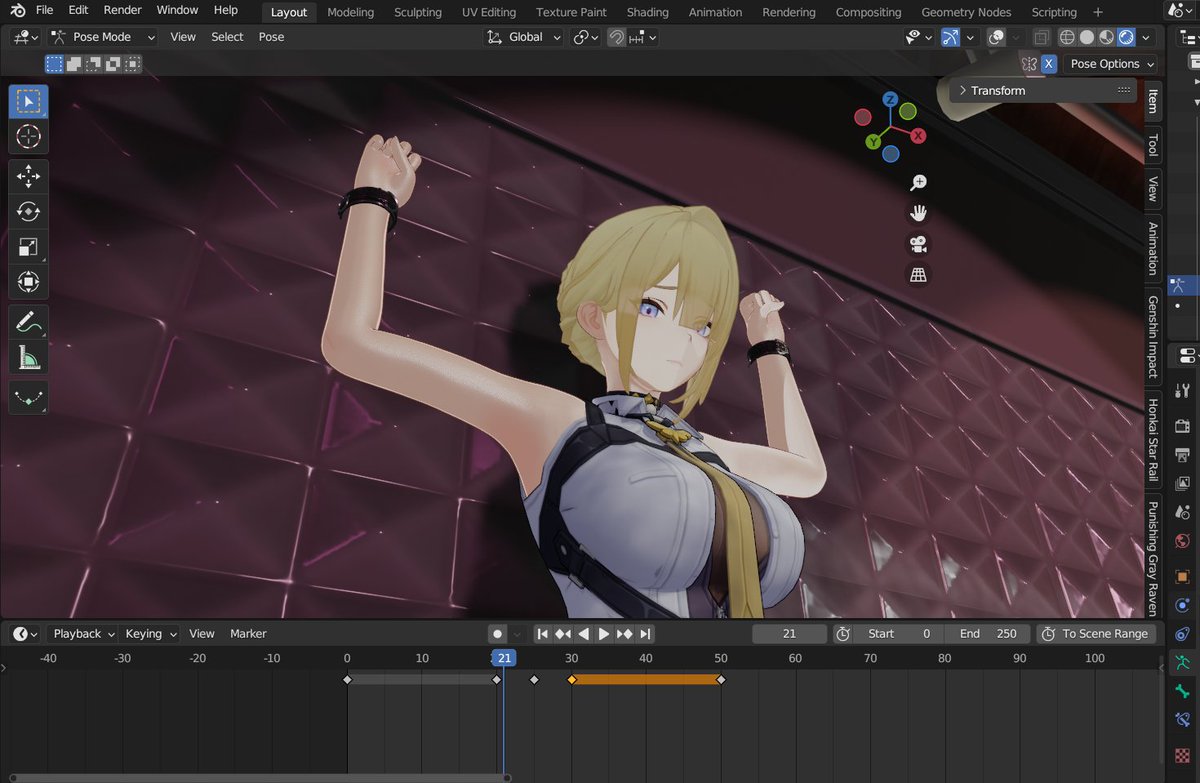Screen dimensions: 1200x783
Task: Open the pivot point dropdown
Action: click(x=586, y=37)
